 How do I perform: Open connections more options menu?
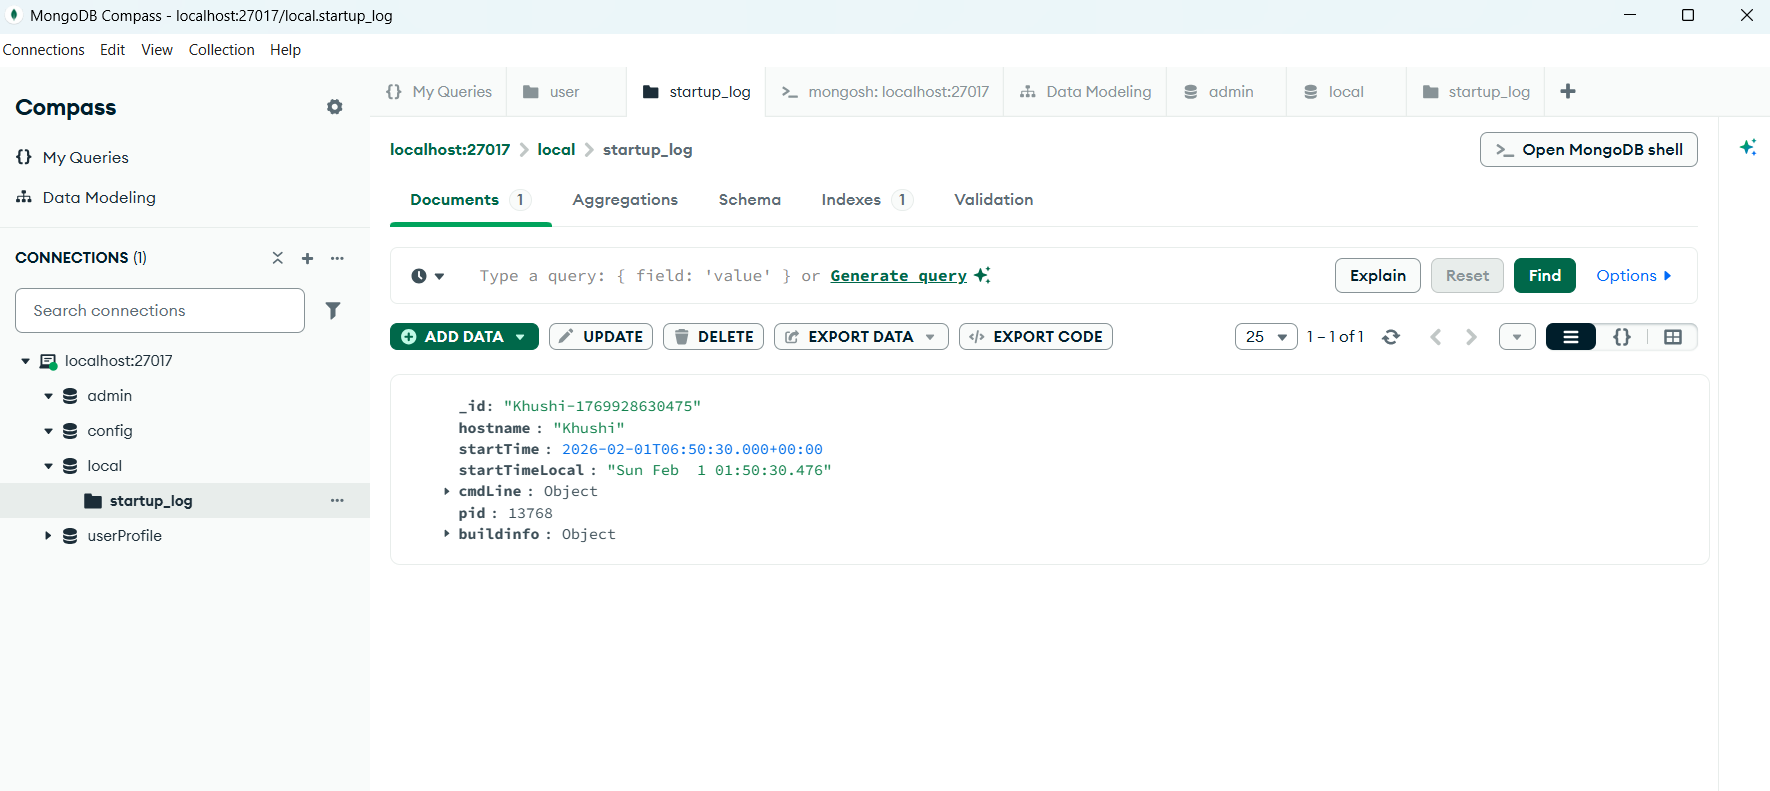(337, 258)
